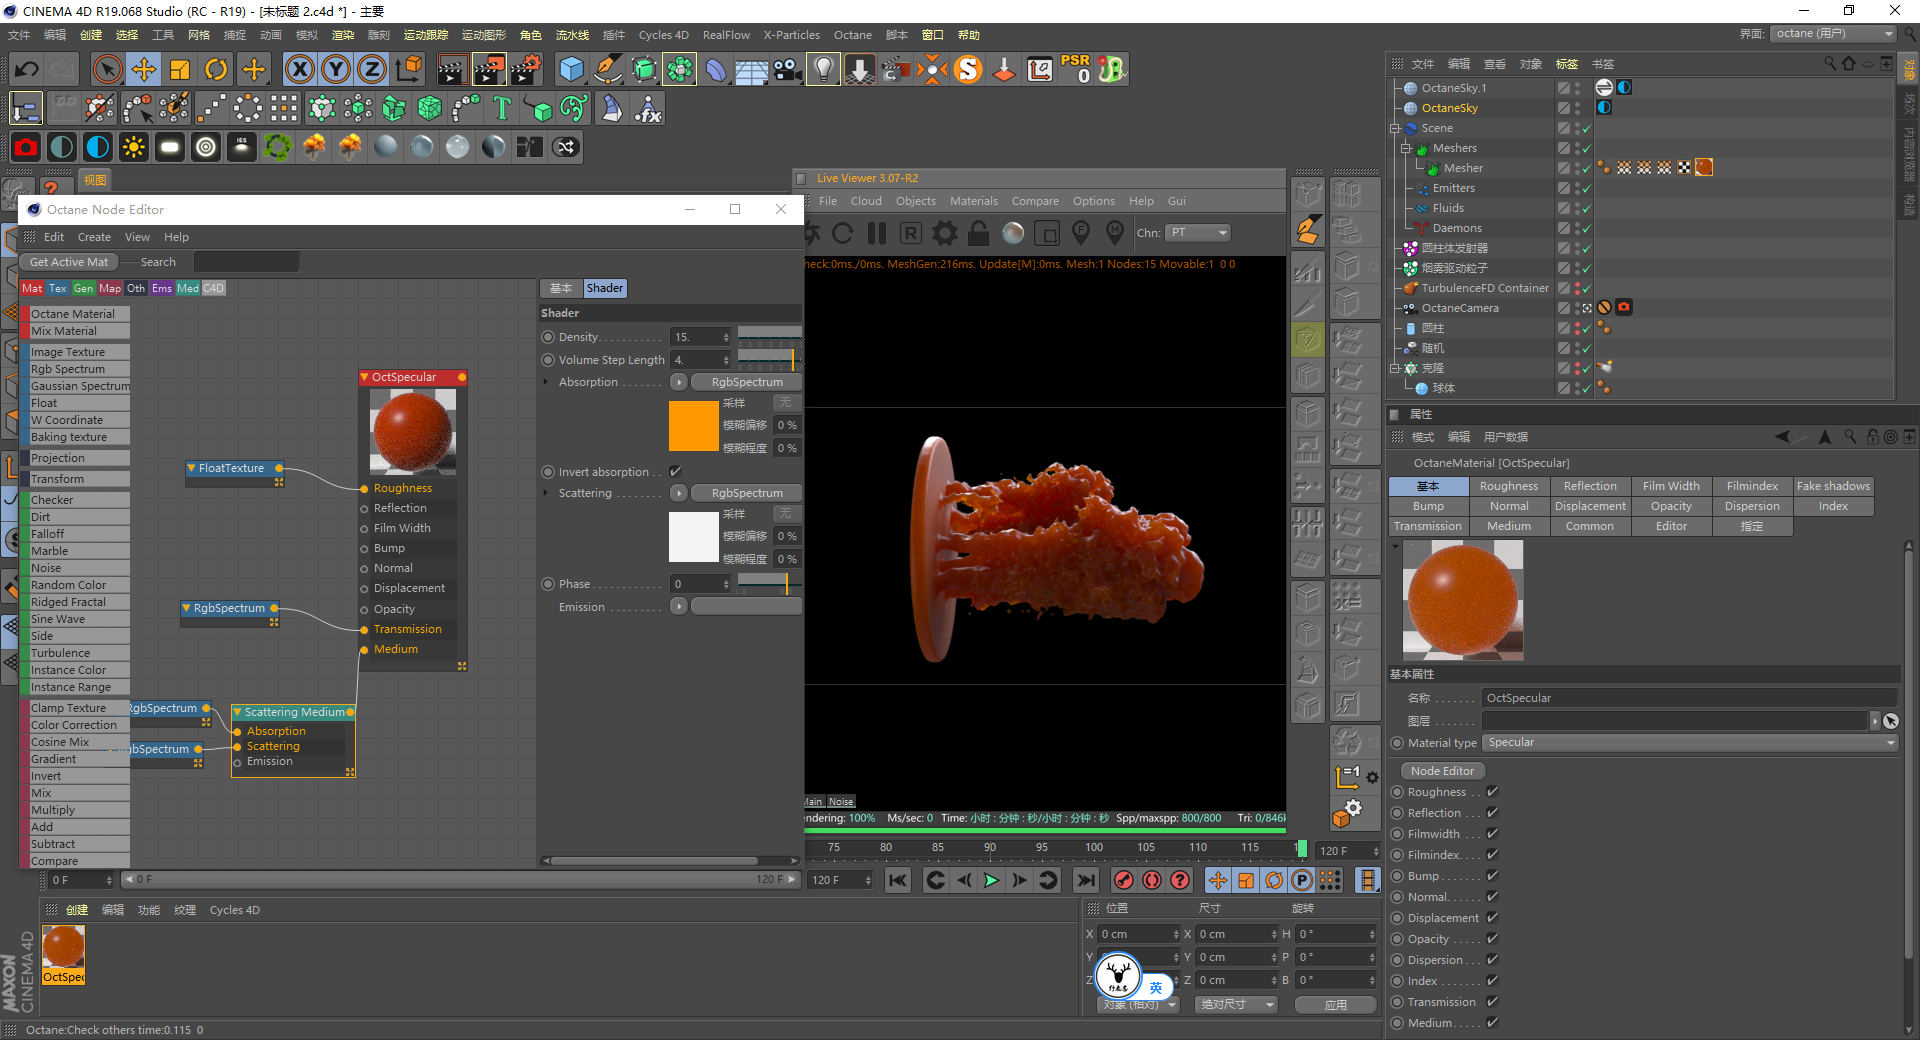Toggle the Invert absorption checkbox
Image resolution: width=1920 pixels, height=1040 pixels.
[675, 472]
